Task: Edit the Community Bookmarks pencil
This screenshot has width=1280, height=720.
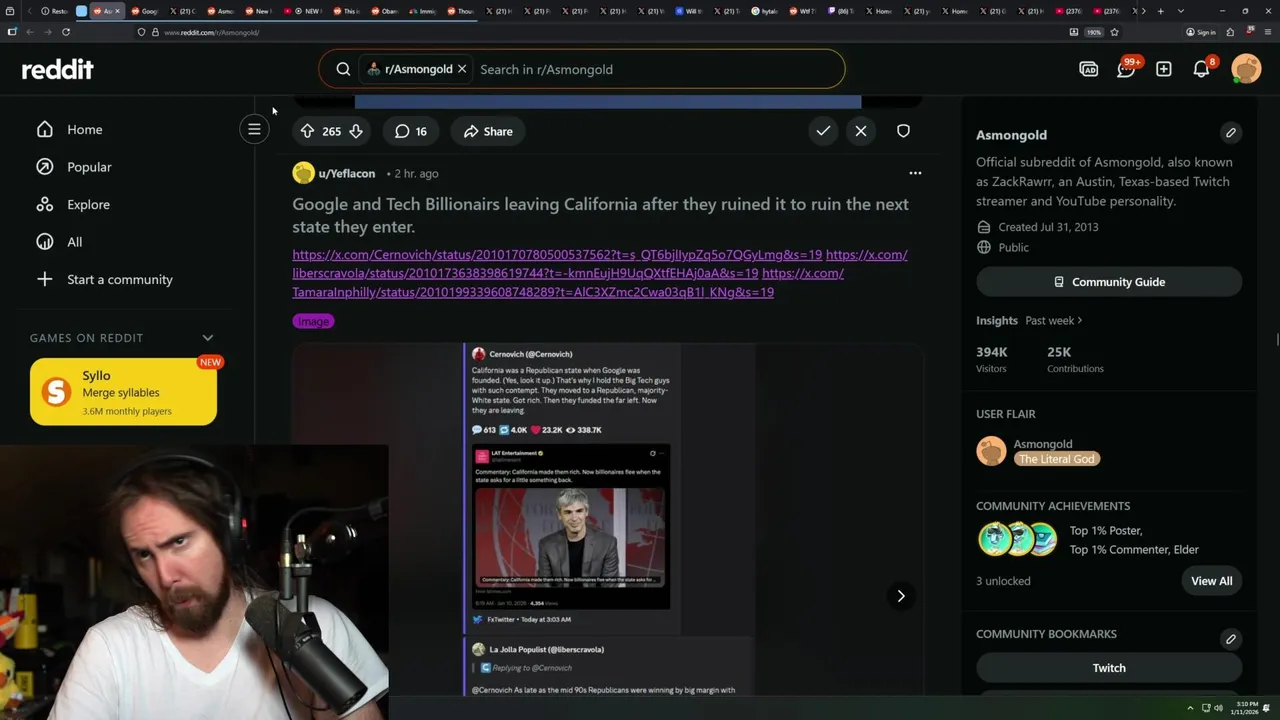Action: click(x=1231, y=638)
